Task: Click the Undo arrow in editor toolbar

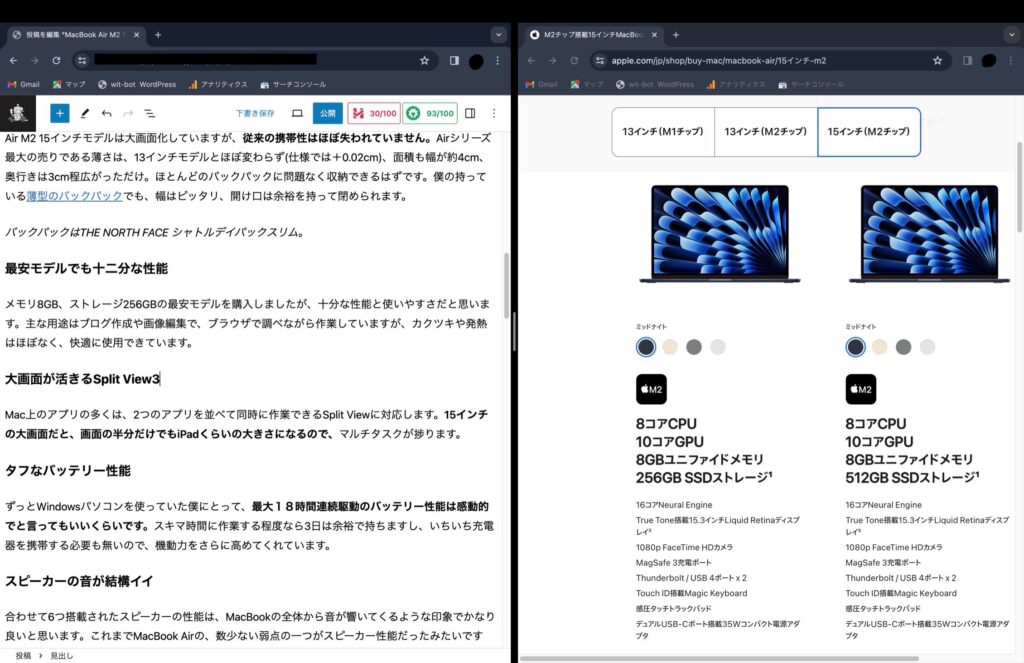Action: [x=107, y=113]
